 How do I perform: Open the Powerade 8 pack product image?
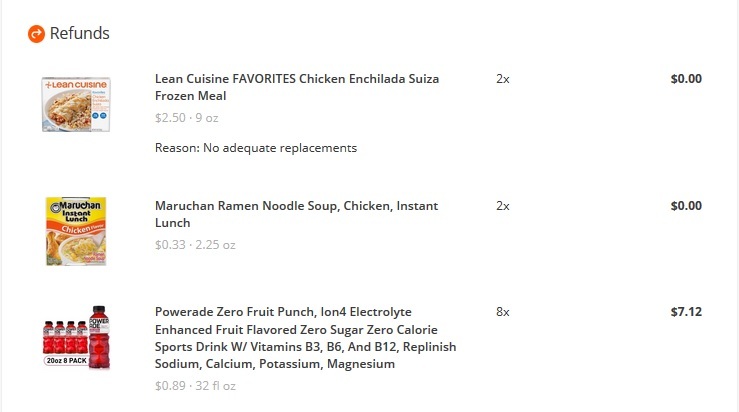click(x=76, y=337)
